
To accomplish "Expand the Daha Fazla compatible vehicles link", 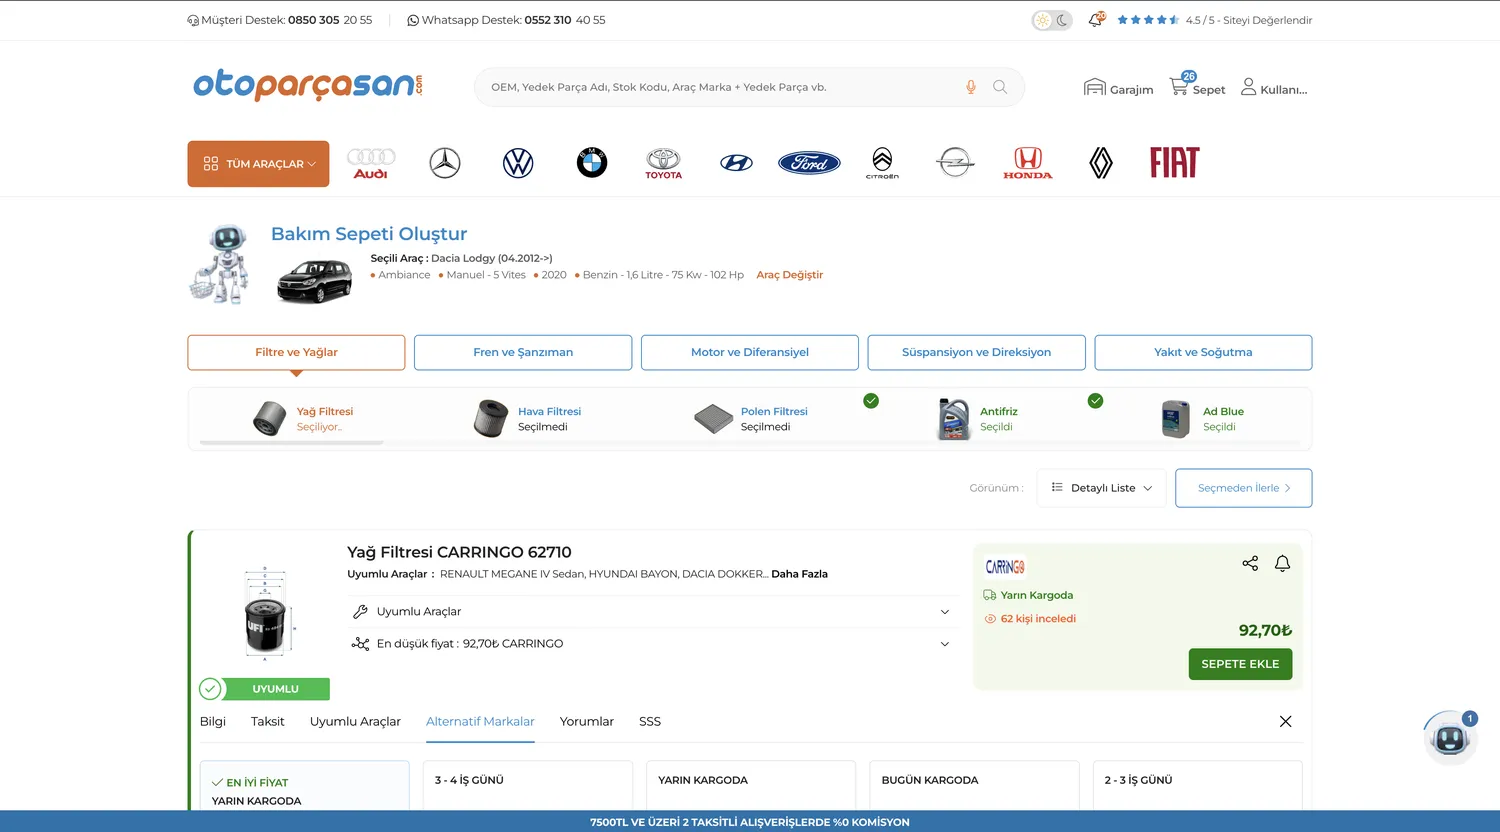I will pos(799,574).
